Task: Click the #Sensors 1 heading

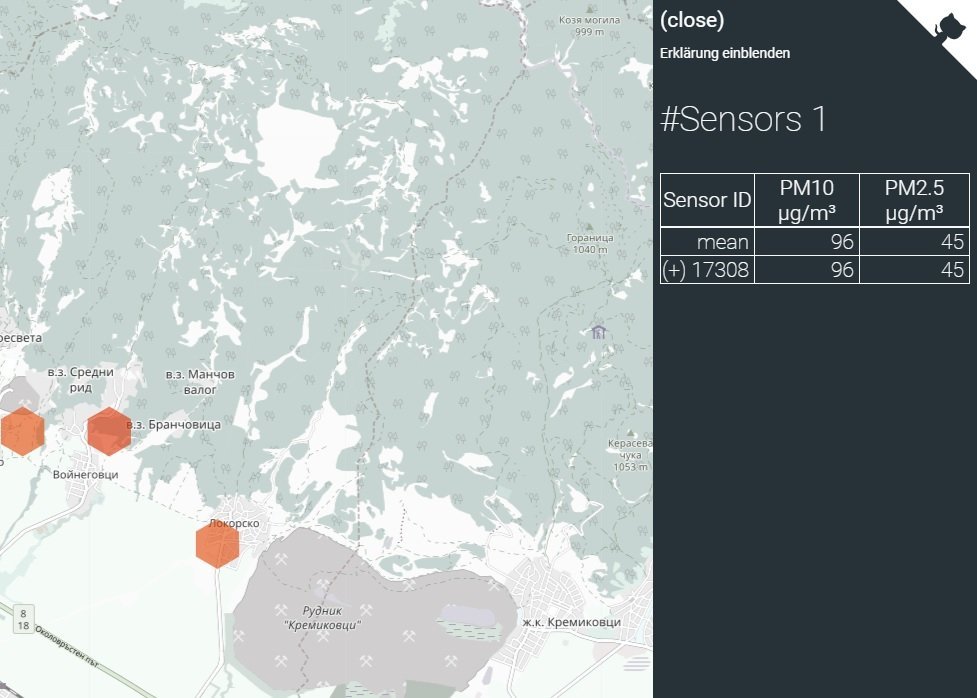Action: tap(744, 119)
